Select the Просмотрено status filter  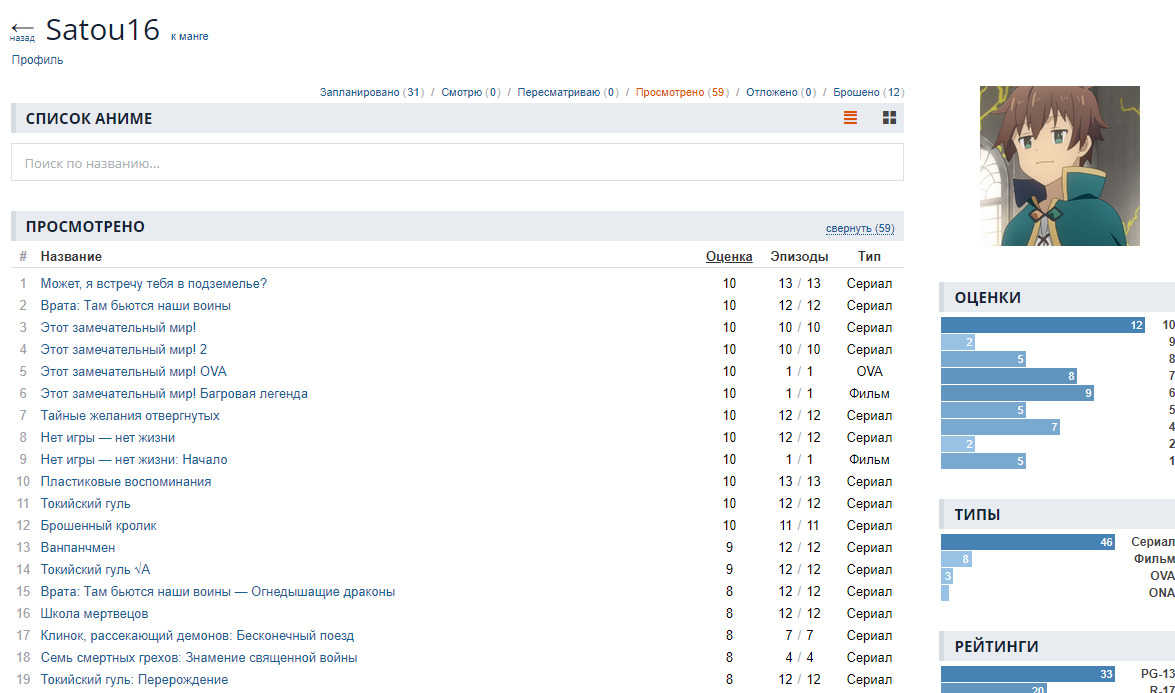tap(669, 92)
